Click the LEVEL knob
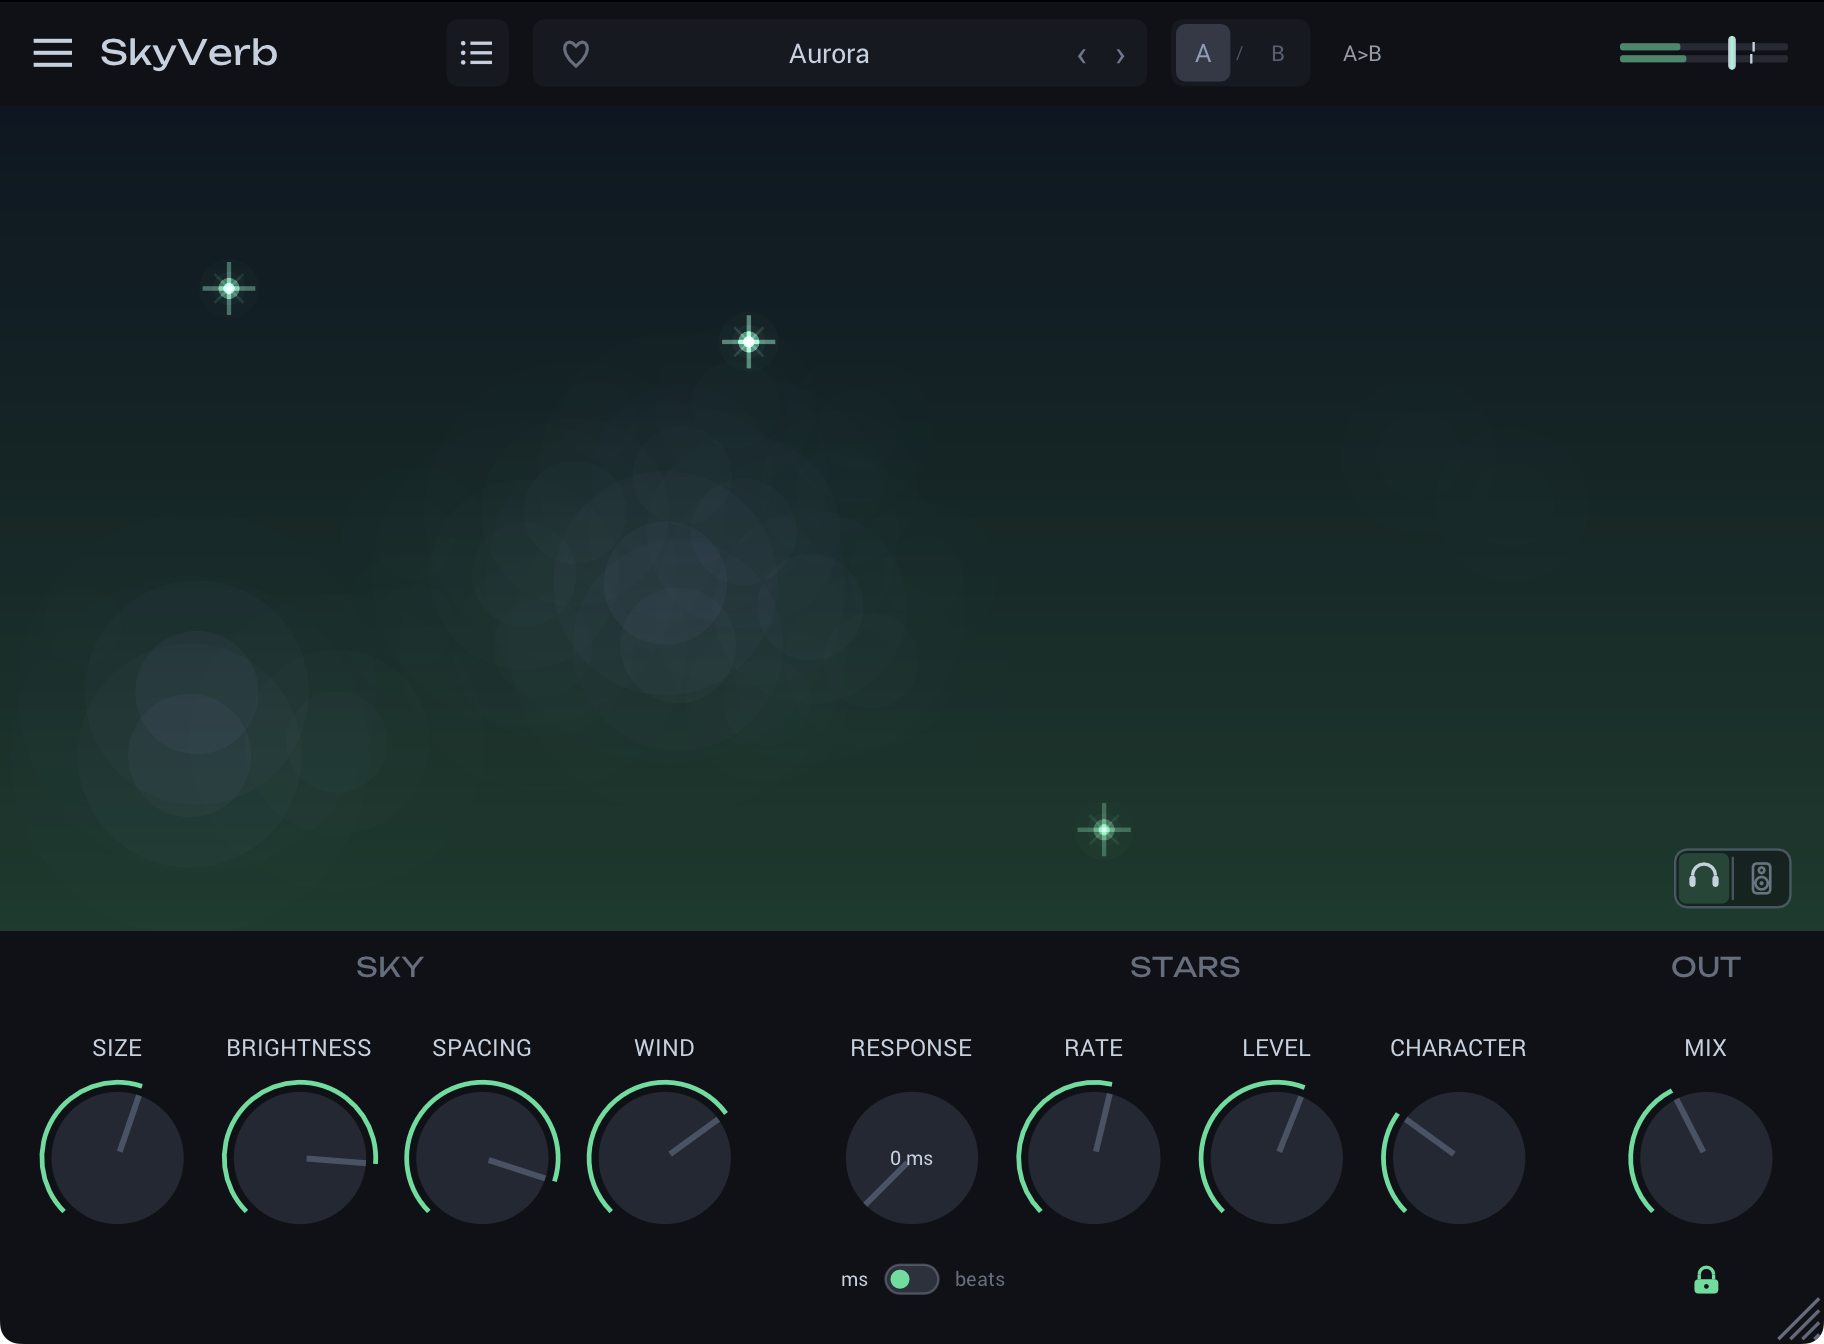This screenshot has height=1344, width=1824. [1276, 1158]
